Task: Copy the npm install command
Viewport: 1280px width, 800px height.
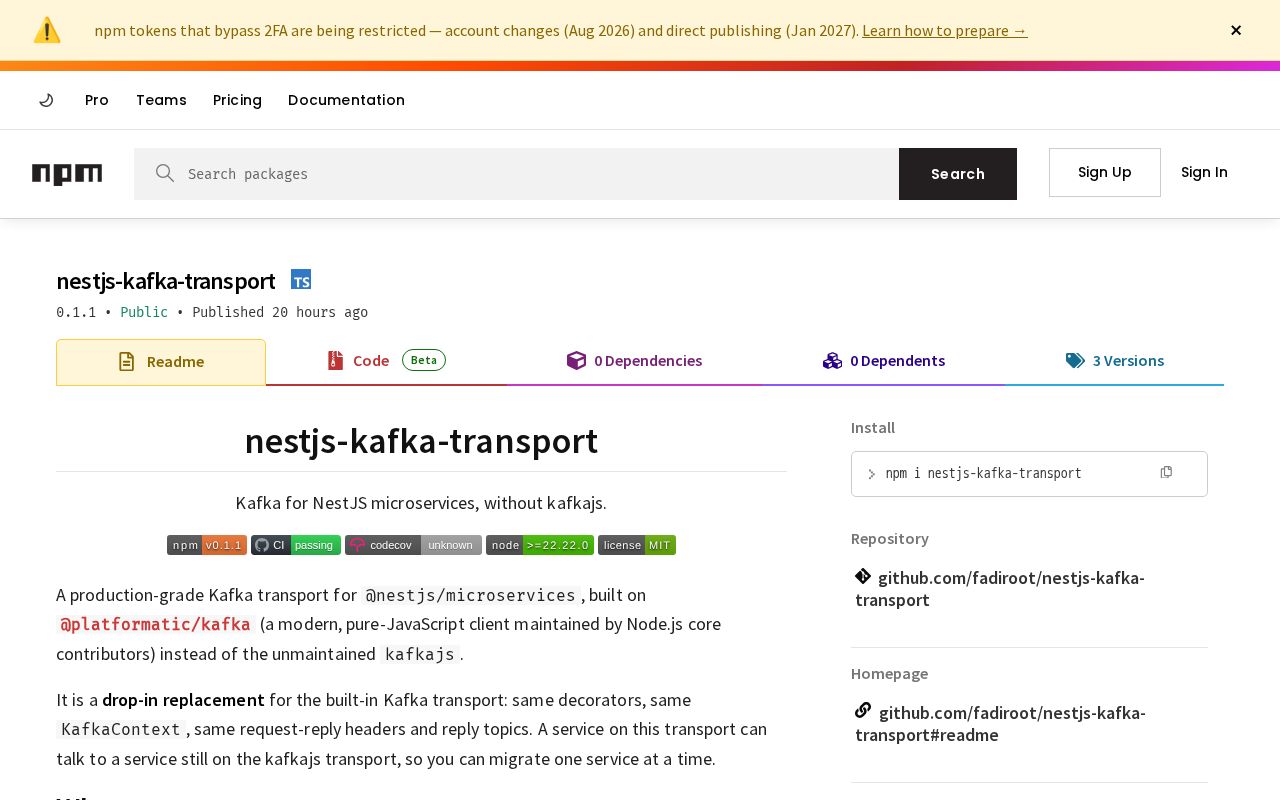Action: click(1166, 472)
